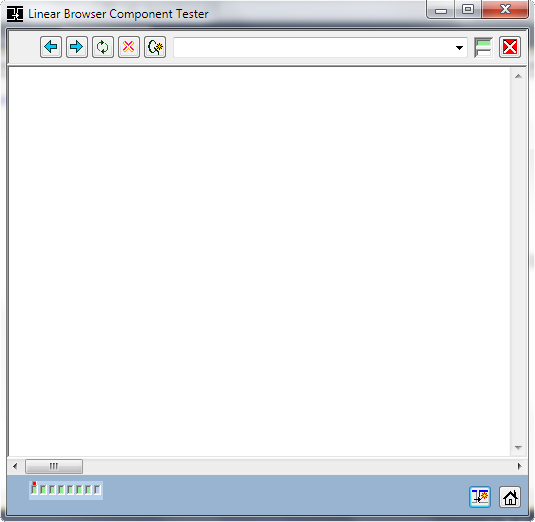Go back with the blue left arrow
Screen dimensions: 535x522
[x=51, y=47]
